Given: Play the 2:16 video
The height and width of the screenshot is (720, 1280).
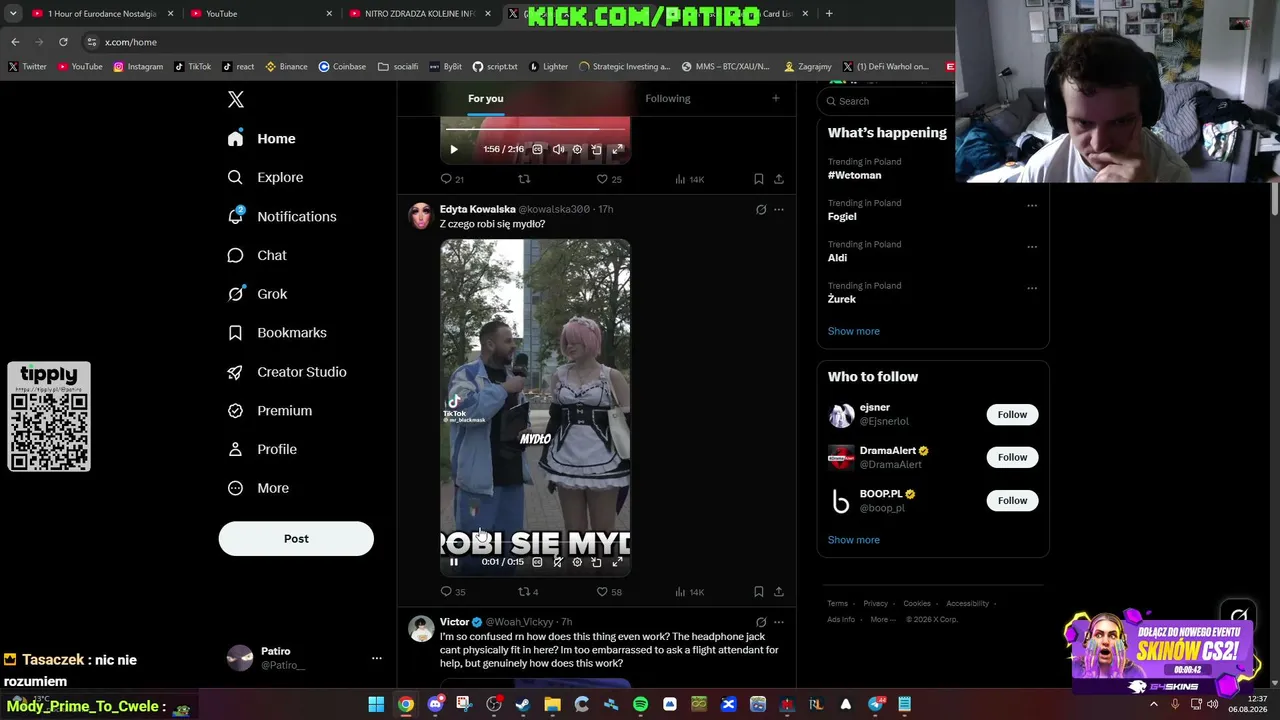Looking at the screenshot, I should [453, 149].
